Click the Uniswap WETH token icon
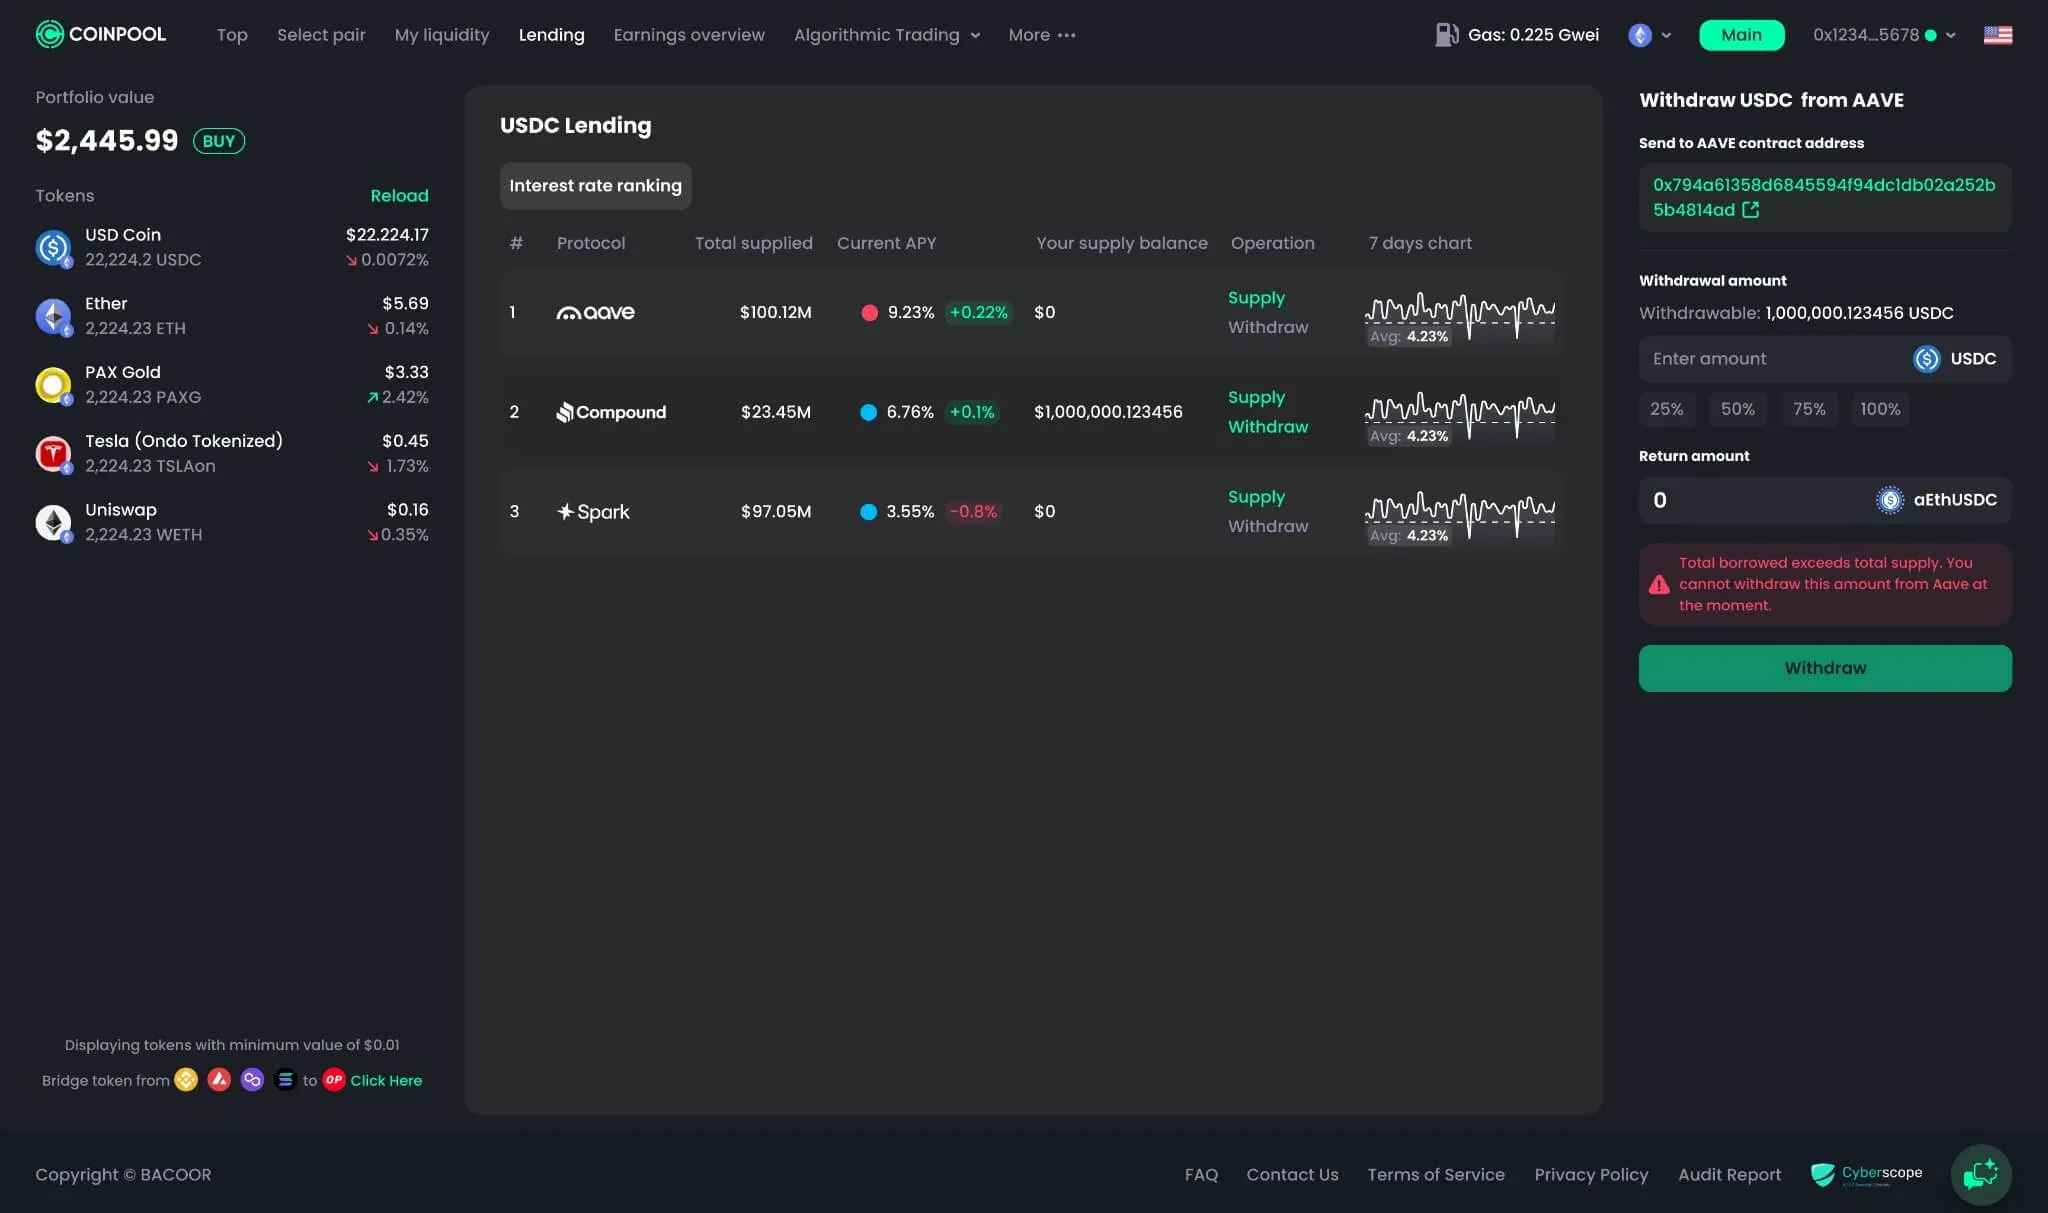Viewport: 2048px width, 1213px height. coord(53,522)
